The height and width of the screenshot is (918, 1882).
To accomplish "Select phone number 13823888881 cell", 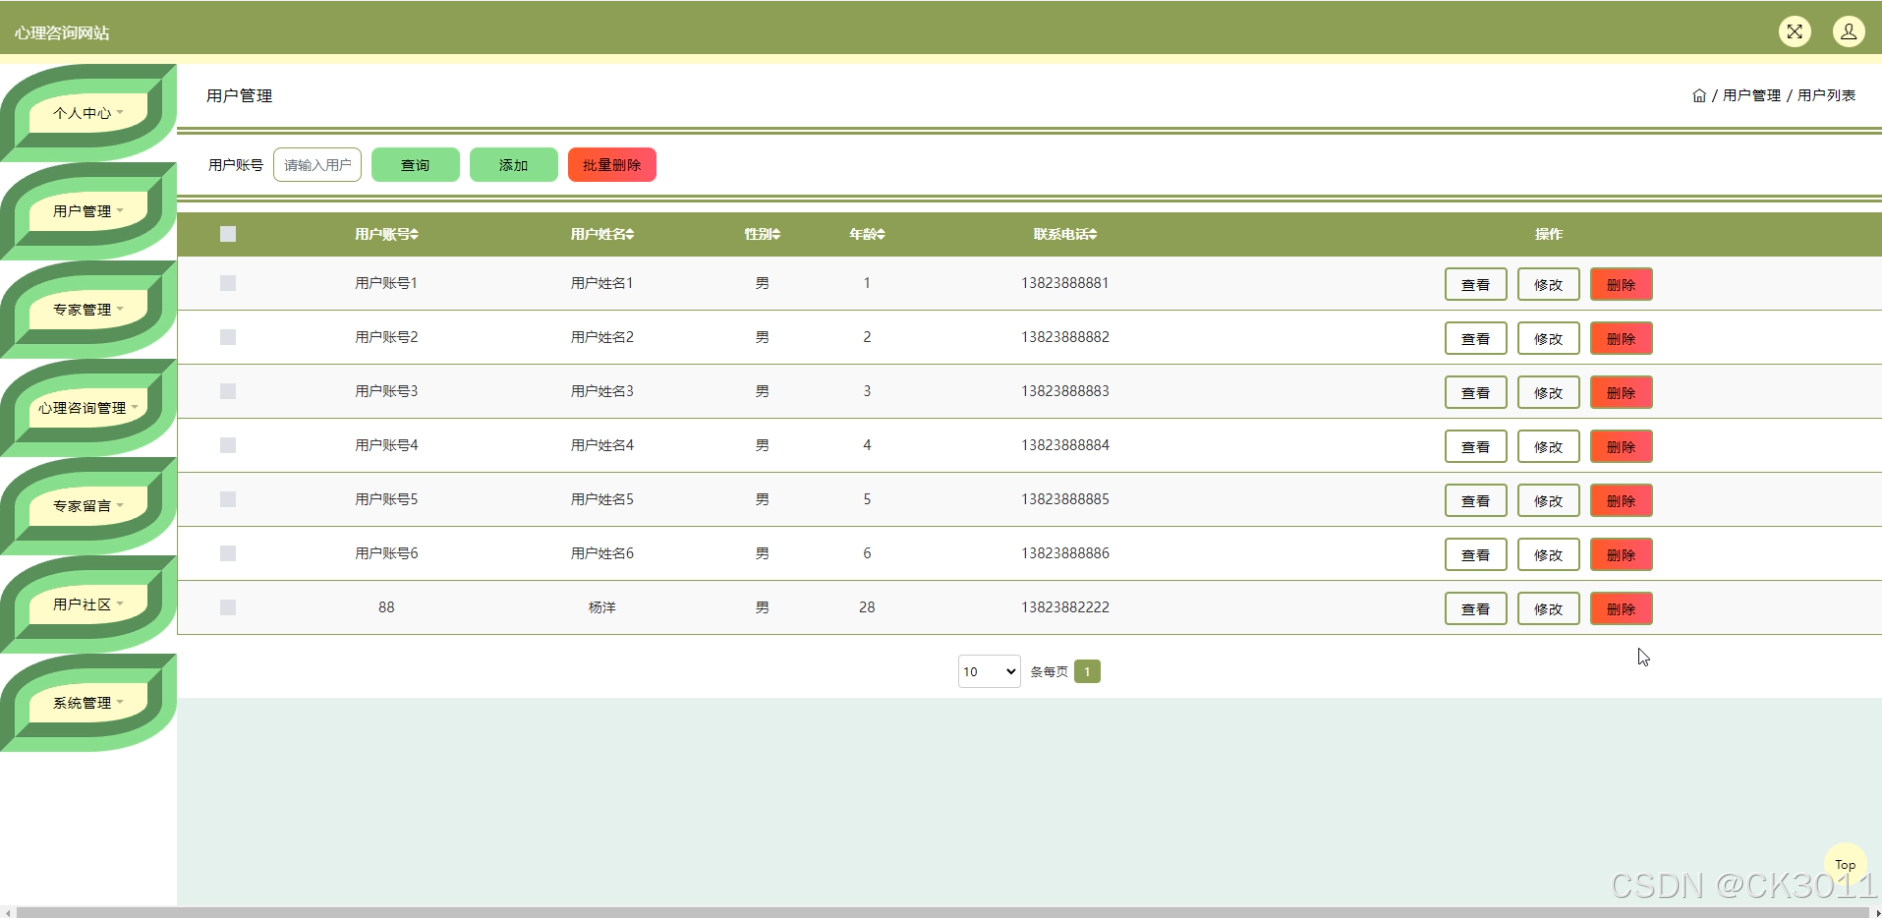I will 1065,283.
